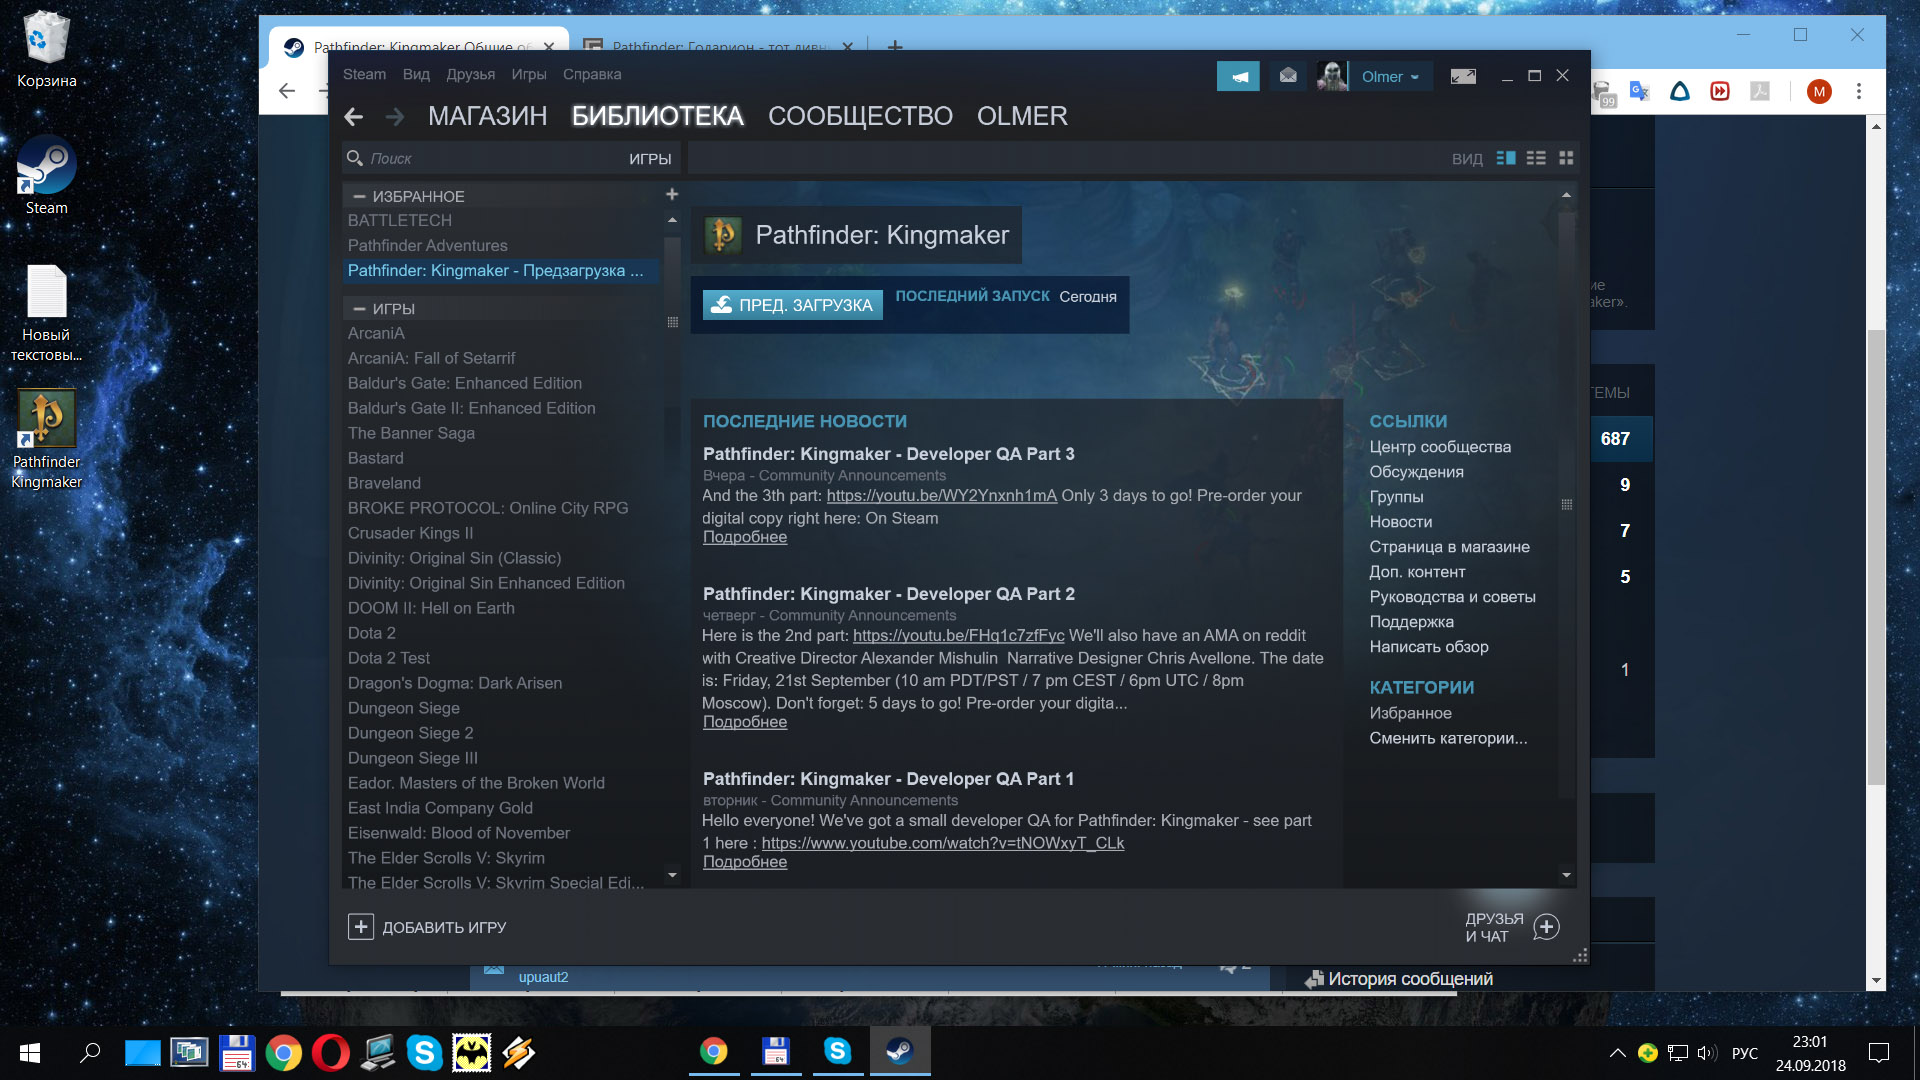The height and width of the screenshot is (1080, 1920).
Task: Collapse the ИГРЫ category
Action: coord(359,309)
